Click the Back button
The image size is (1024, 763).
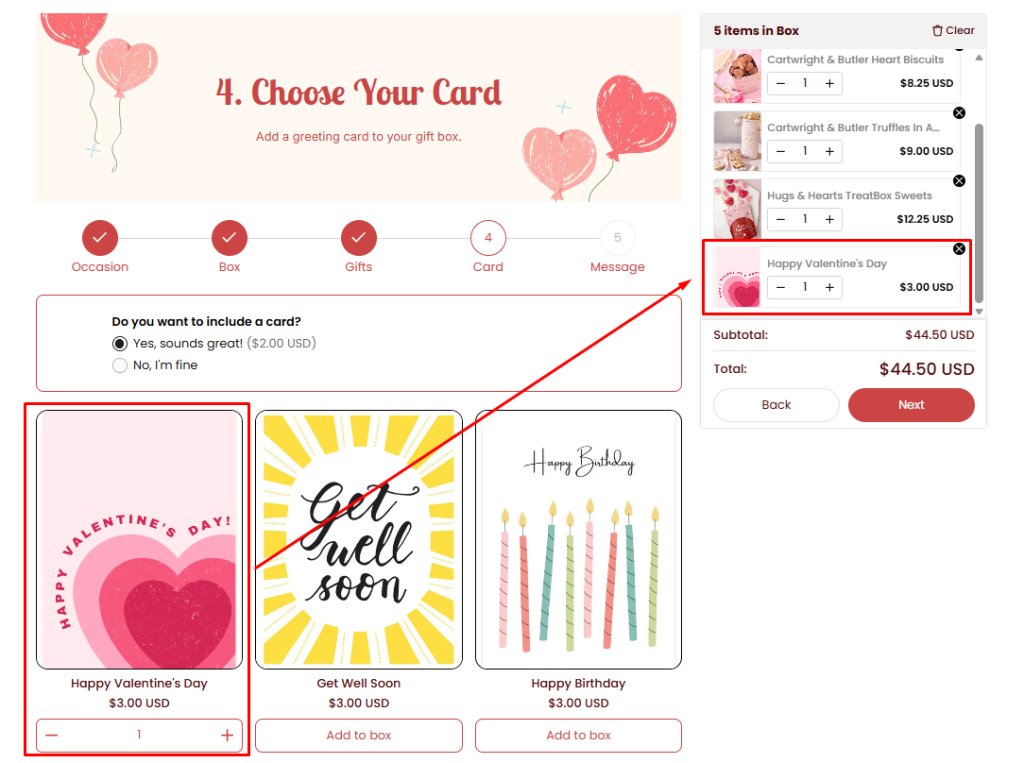[776, 405]
